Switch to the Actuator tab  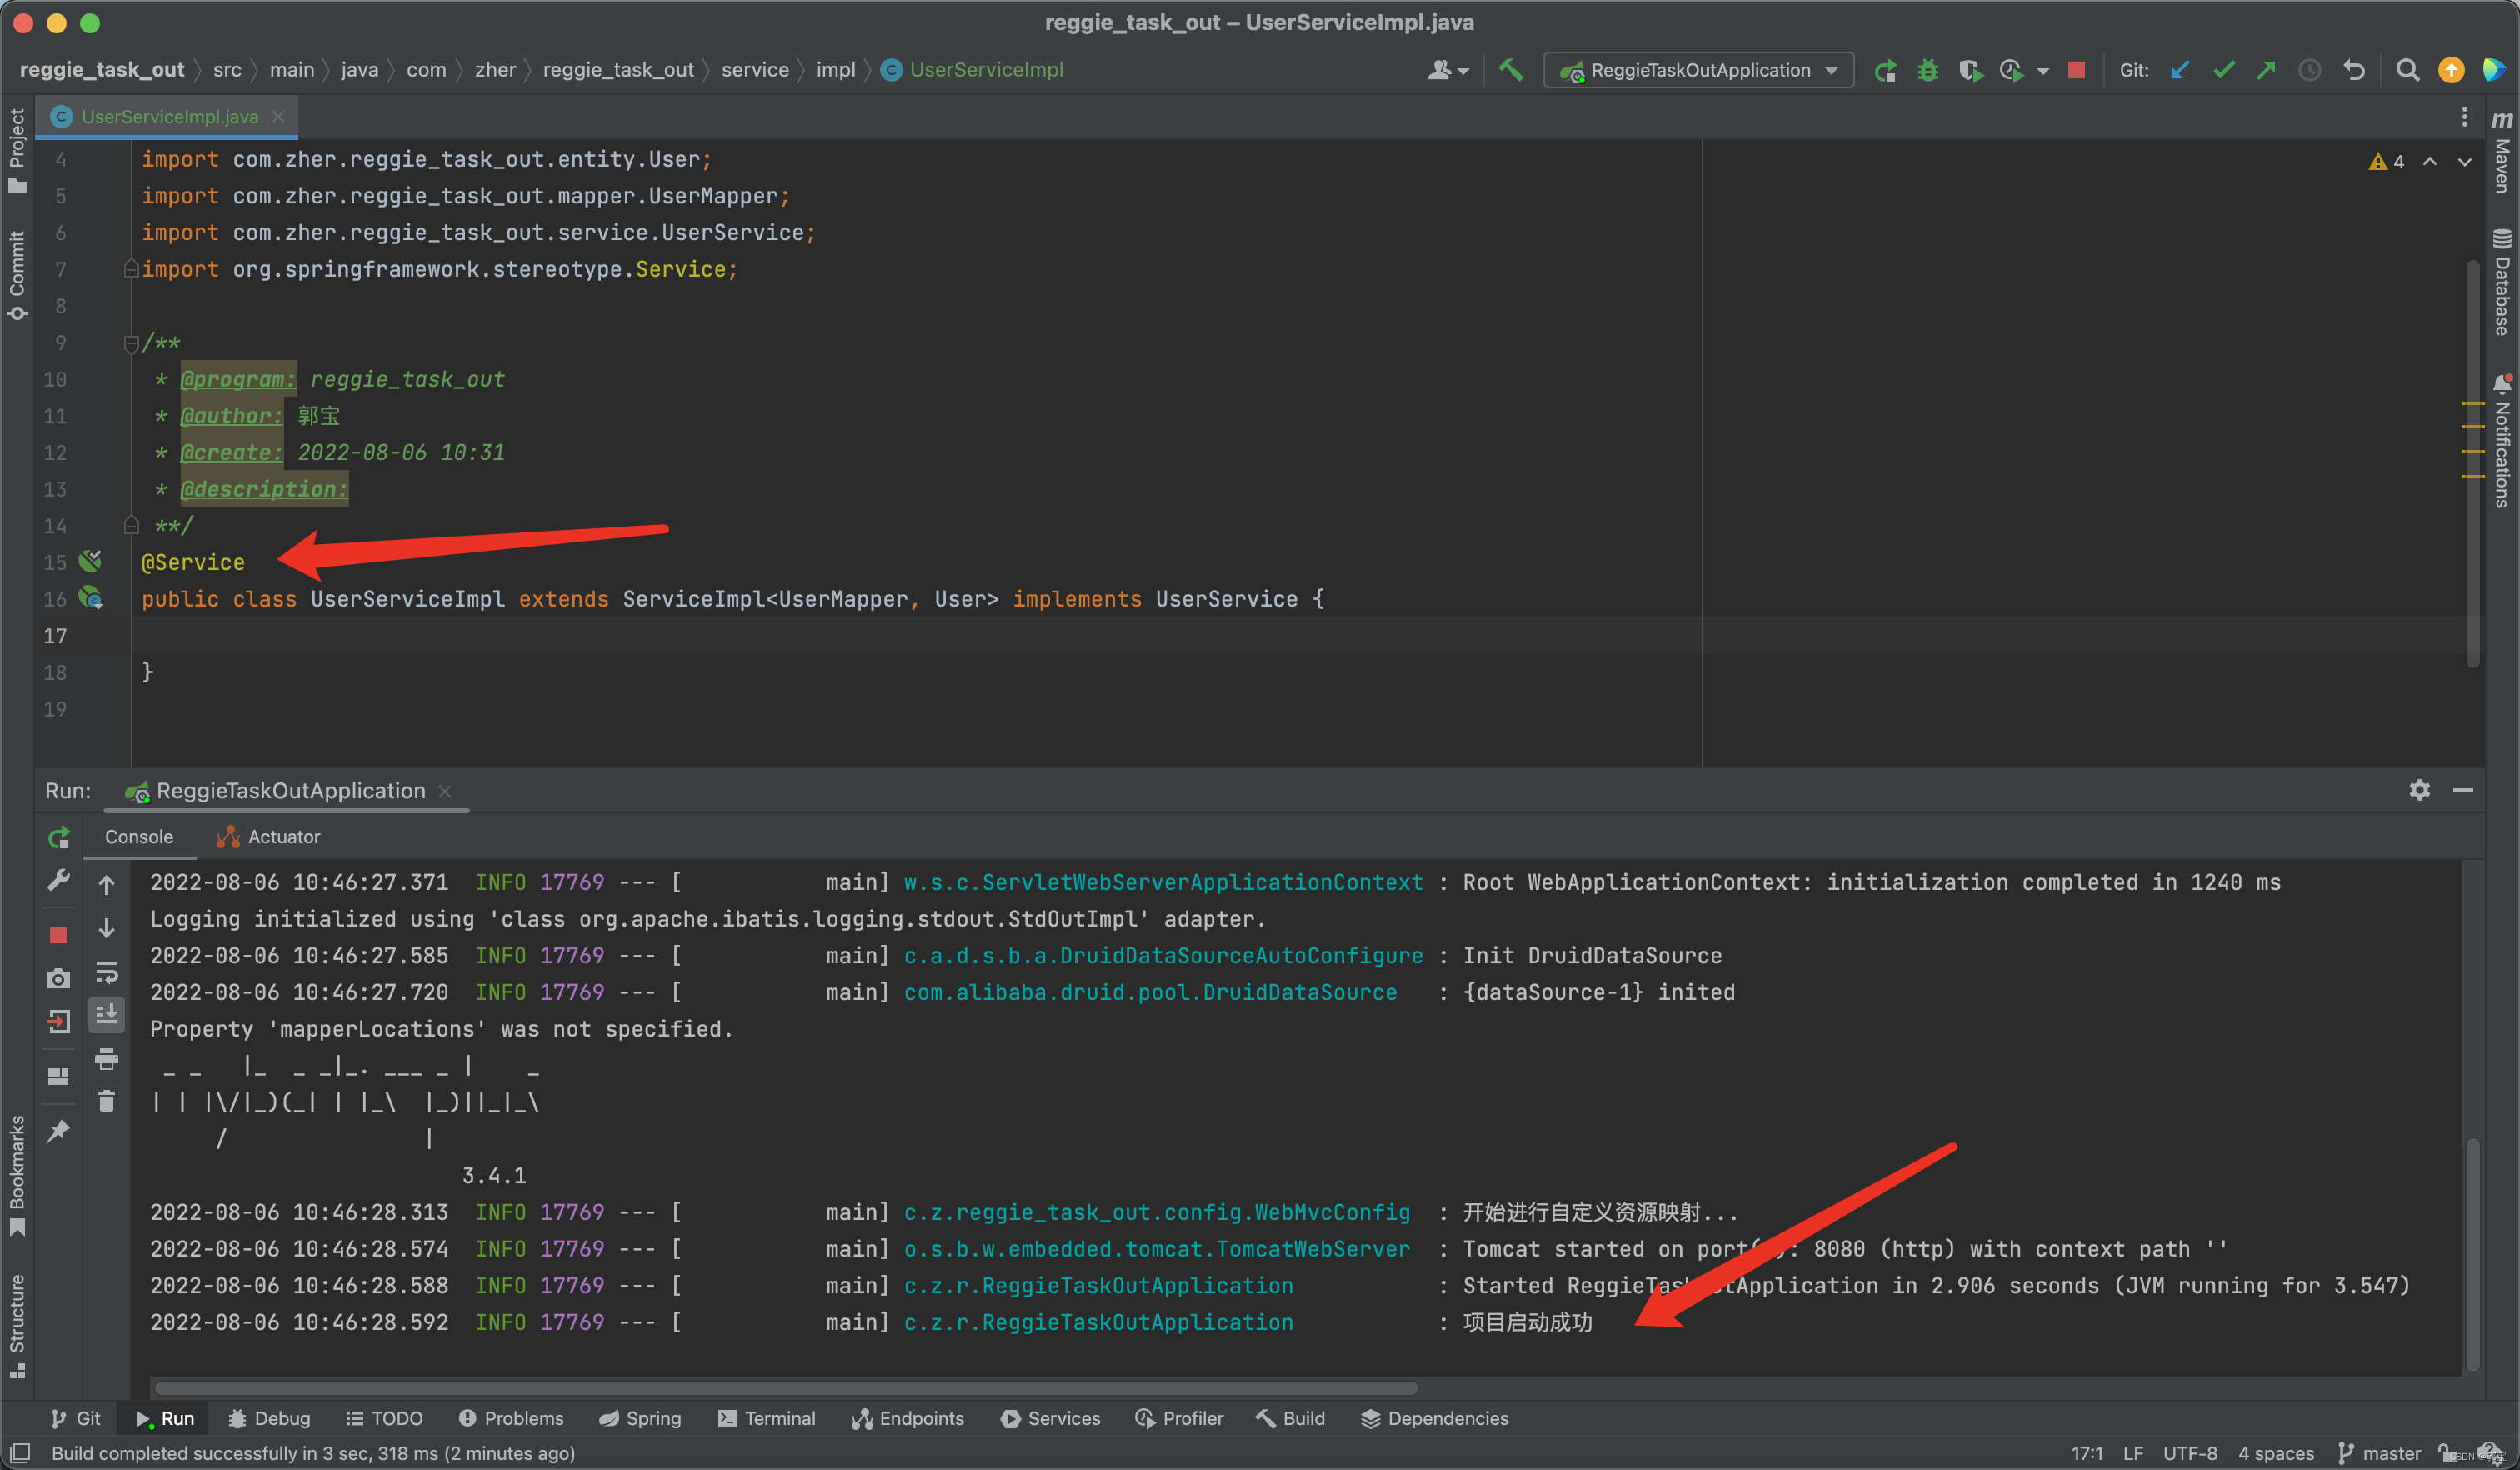(x=283, y=837)
